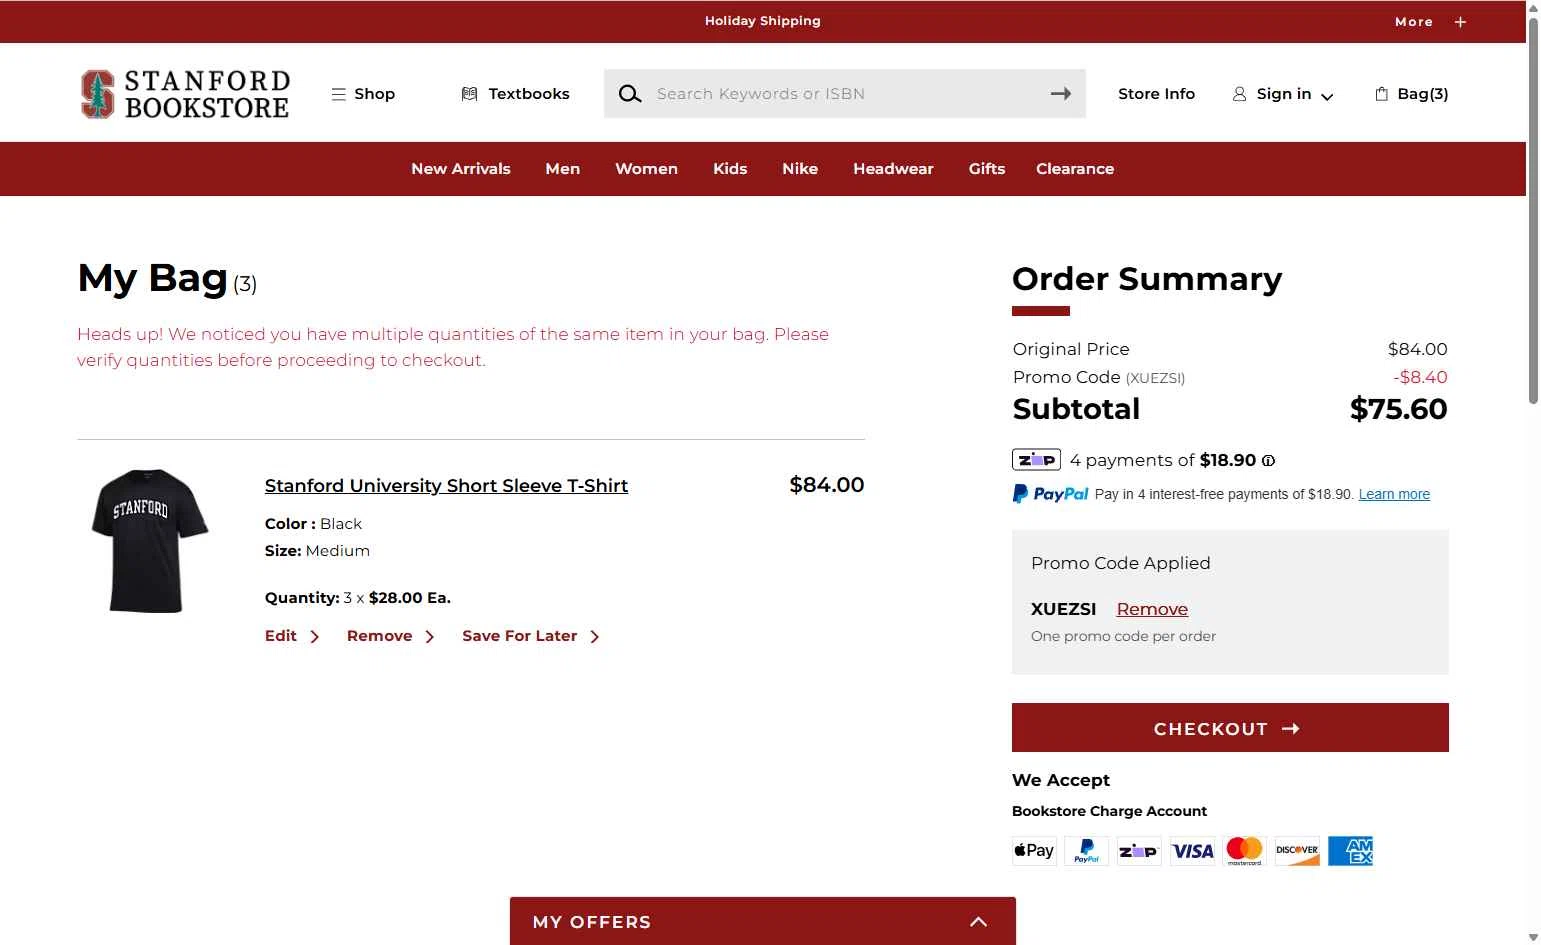Click the Color: Black text
The image size is (1541, 945).
pyautogui.click(x=313, y=524)
